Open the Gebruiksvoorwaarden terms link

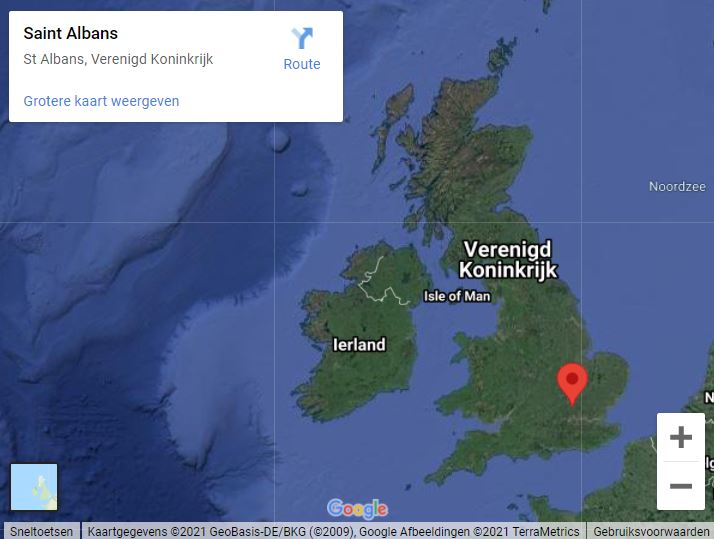pos(651,531)
